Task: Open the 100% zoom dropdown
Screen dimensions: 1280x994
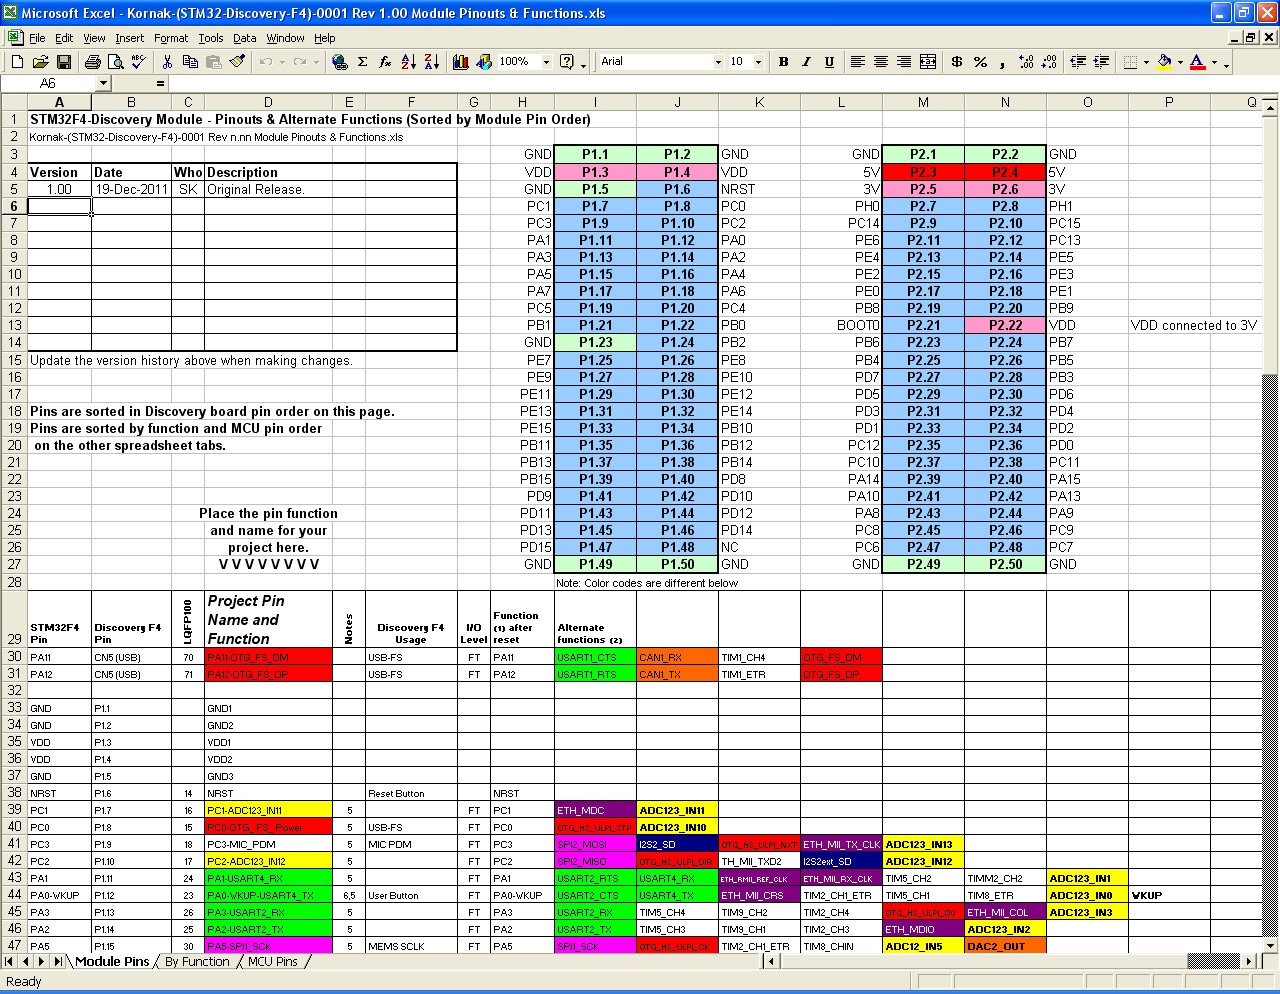Action: 546,62
